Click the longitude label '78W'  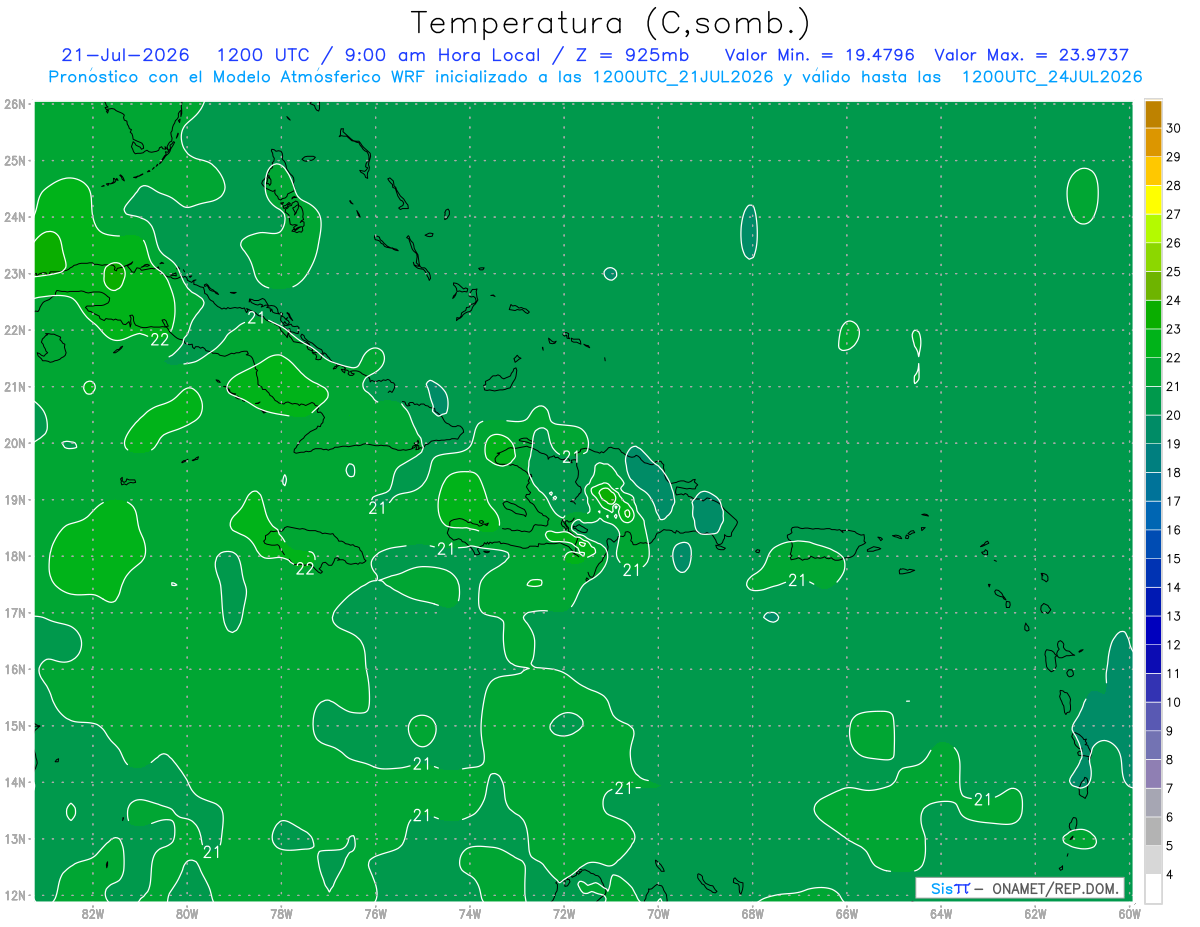(281, 914)
